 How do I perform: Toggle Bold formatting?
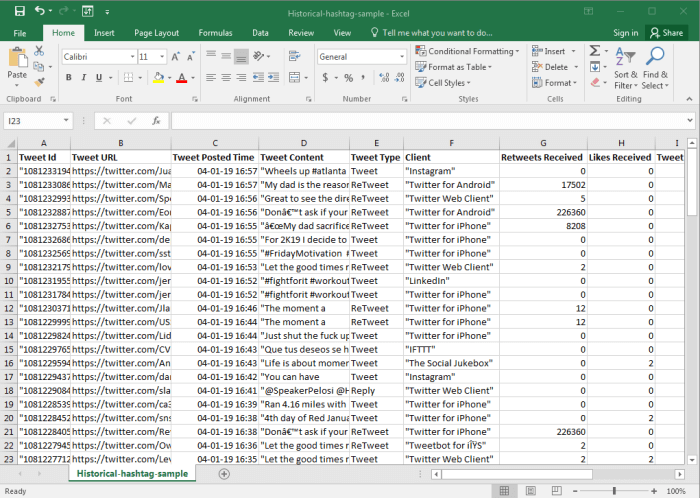click(68, 78)
